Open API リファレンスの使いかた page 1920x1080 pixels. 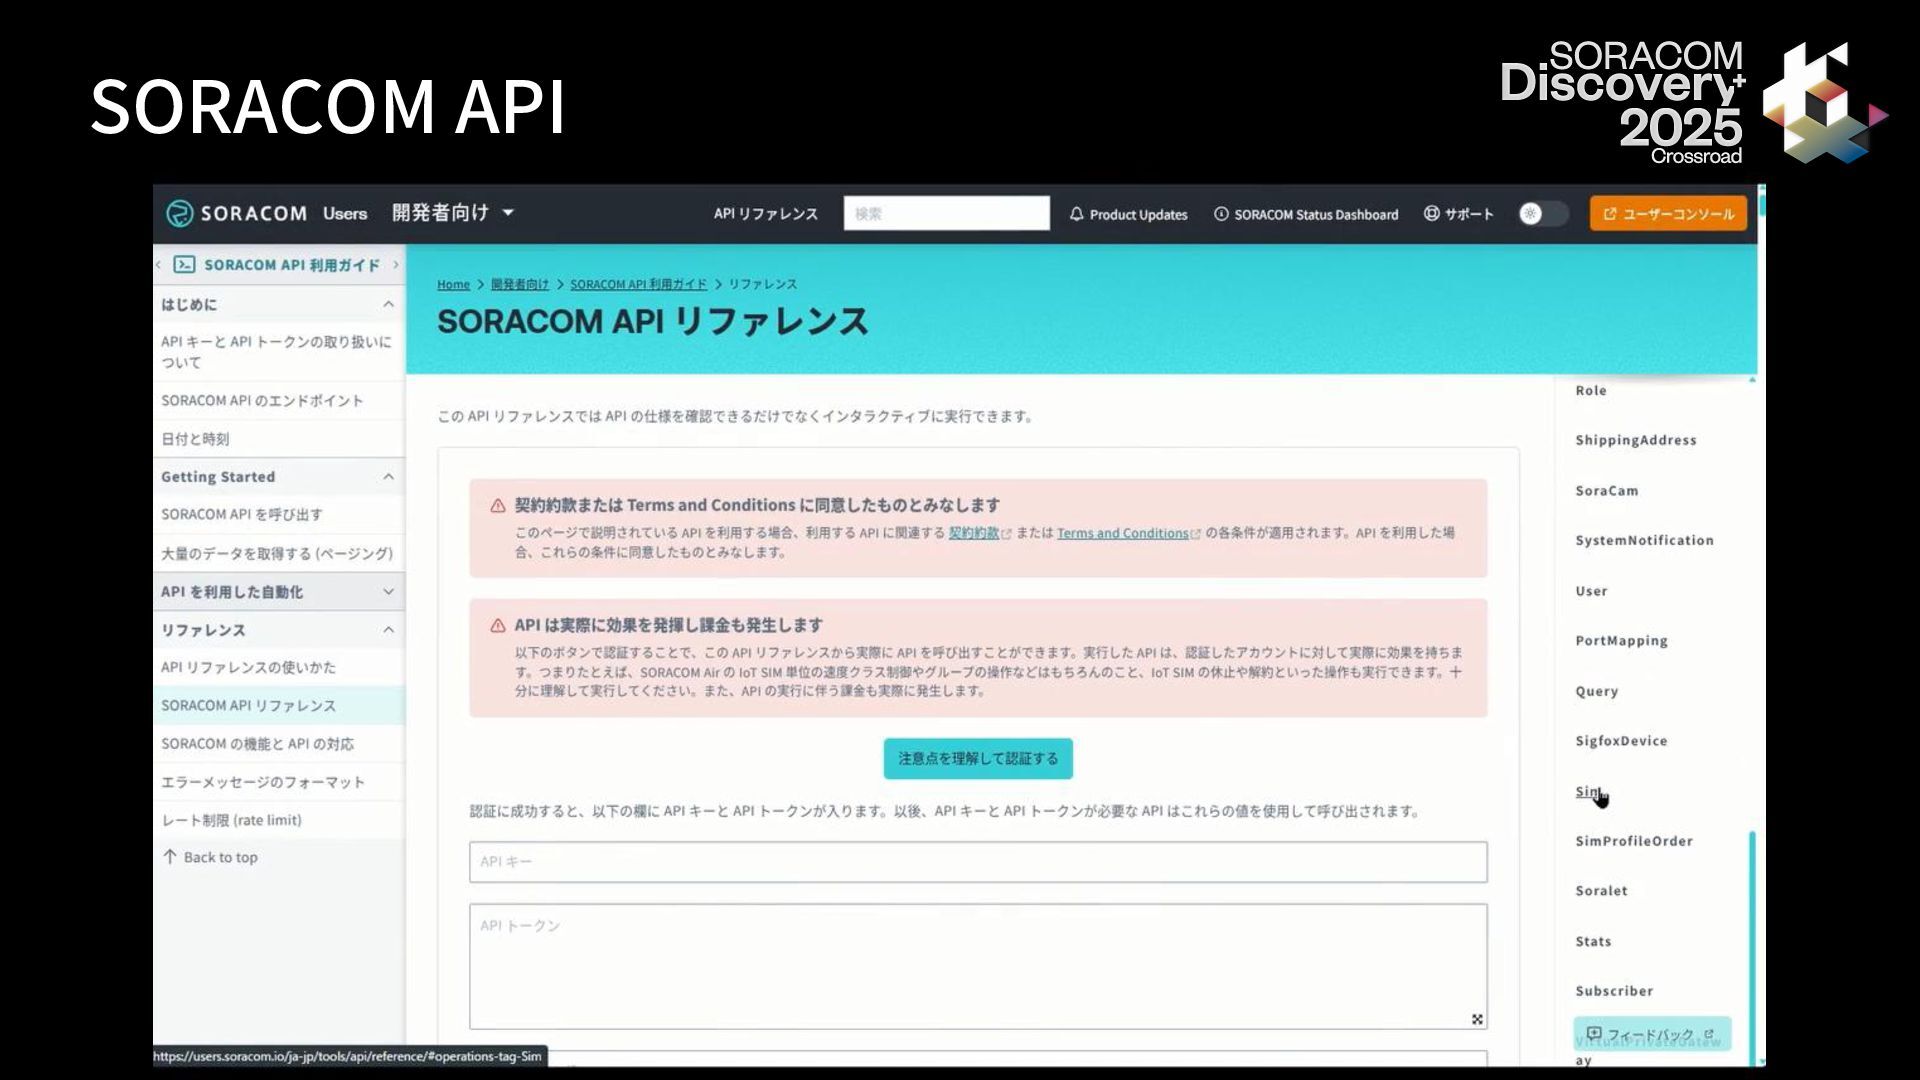tap(278, 667)
